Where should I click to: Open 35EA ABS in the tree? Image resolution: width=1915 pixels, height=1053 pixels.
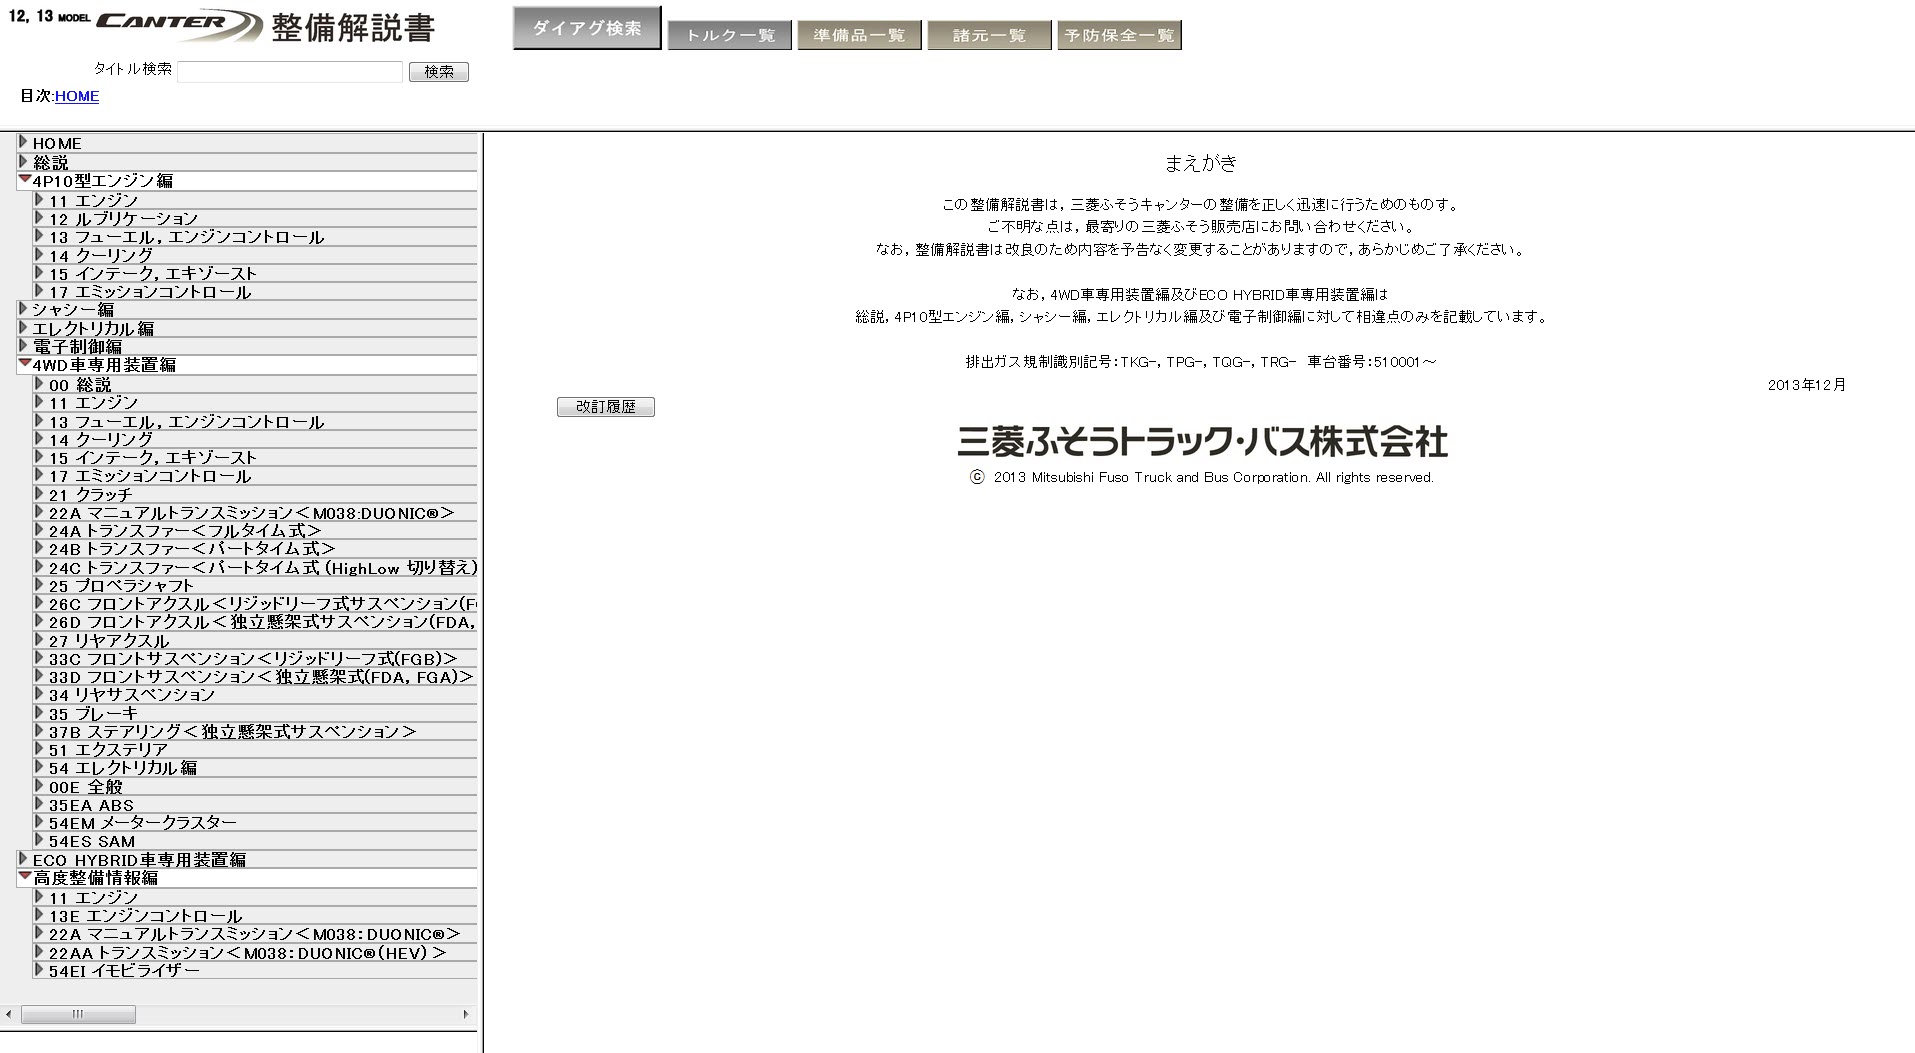[91, 805]
